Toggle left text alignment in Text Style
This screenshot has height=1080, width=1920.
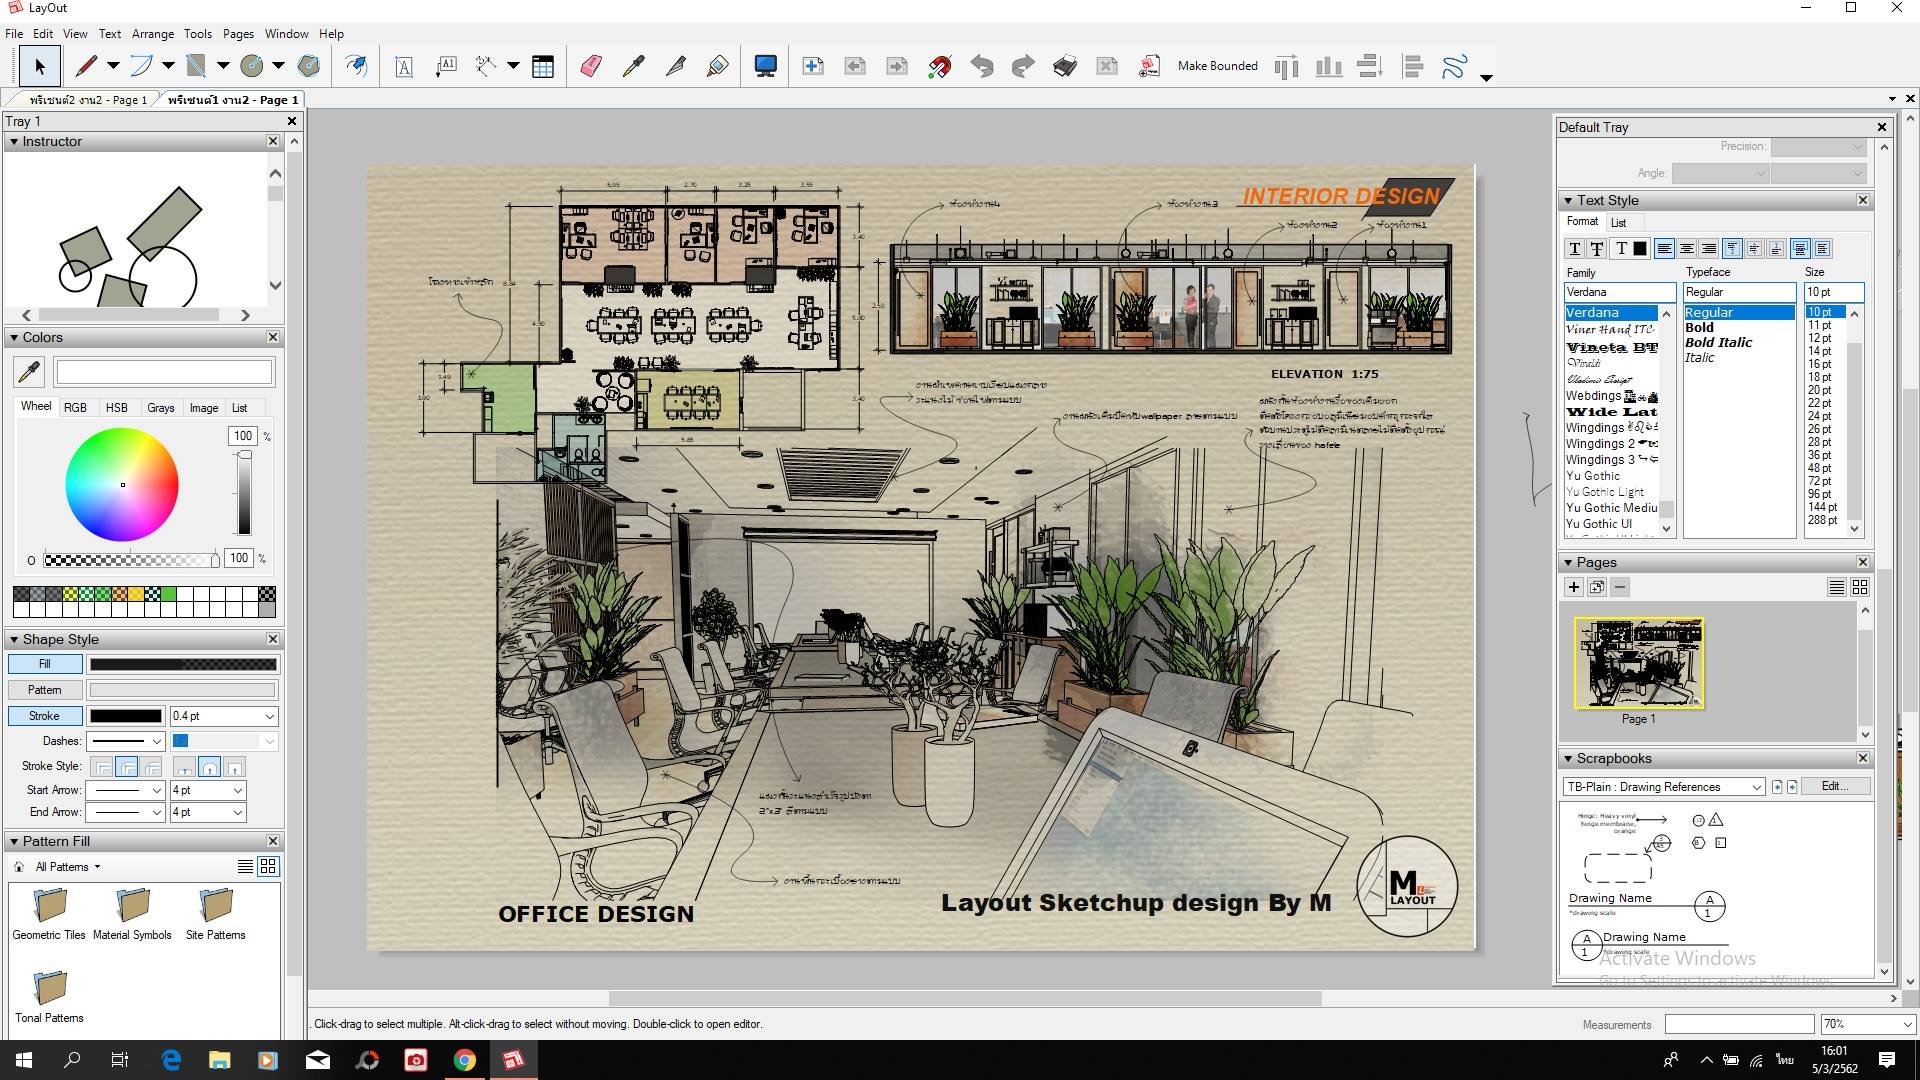pos(1664,249)
